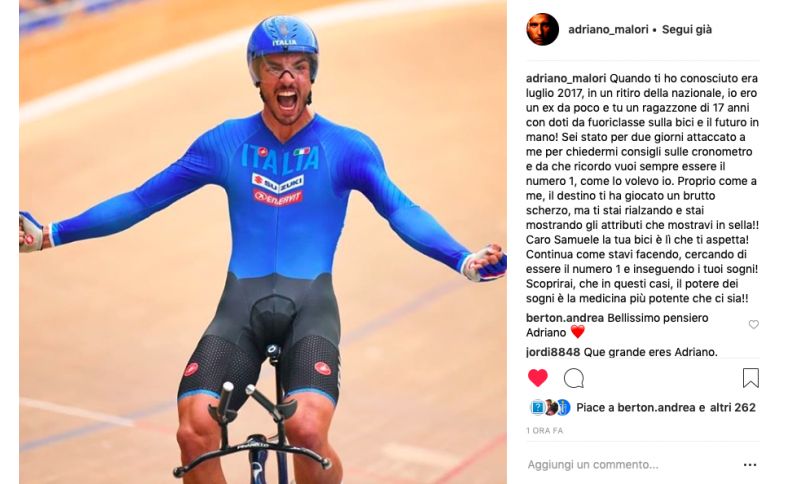Click adriano_malori profile picture avatar

pyautogui.click(x=542, y=30)
